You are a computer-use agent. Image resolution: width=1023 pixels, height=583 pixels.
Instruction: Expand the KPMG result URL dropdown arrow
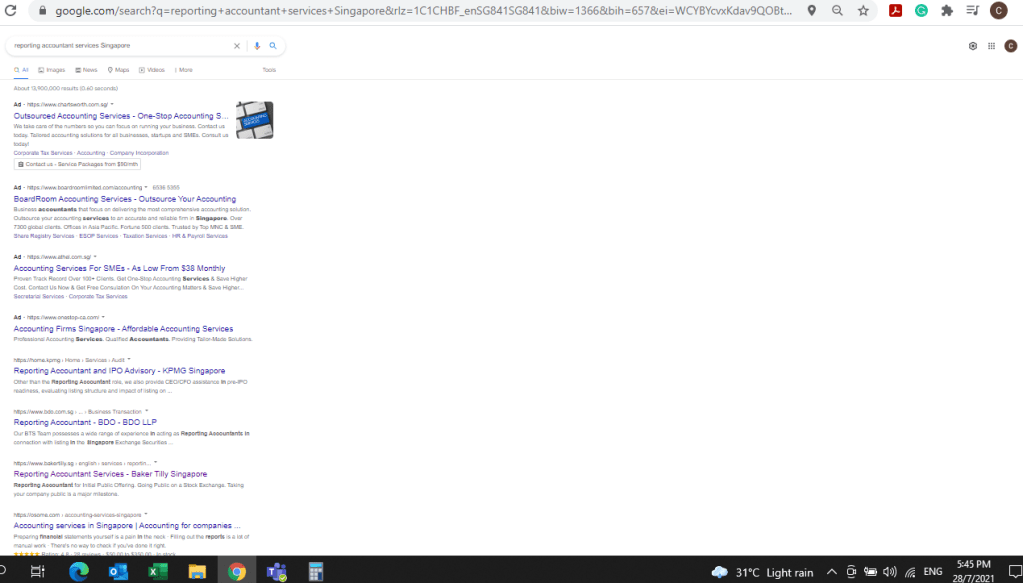click(x=129, y=359)
